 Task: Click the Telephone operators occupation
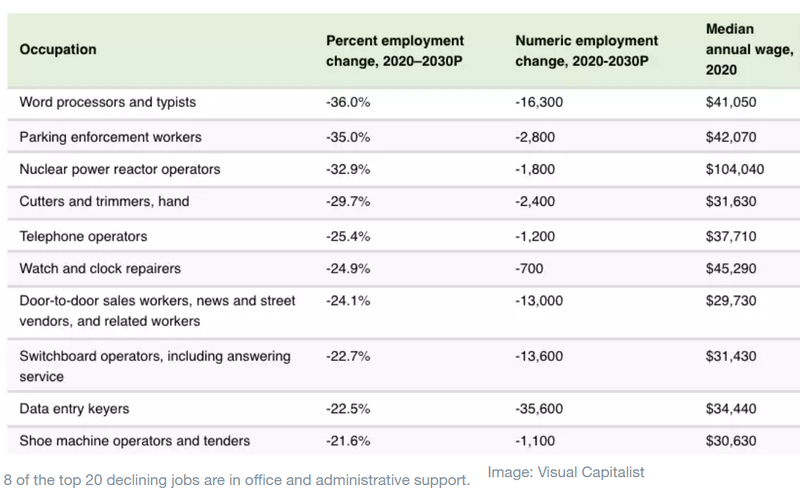[x=83, y=236]
